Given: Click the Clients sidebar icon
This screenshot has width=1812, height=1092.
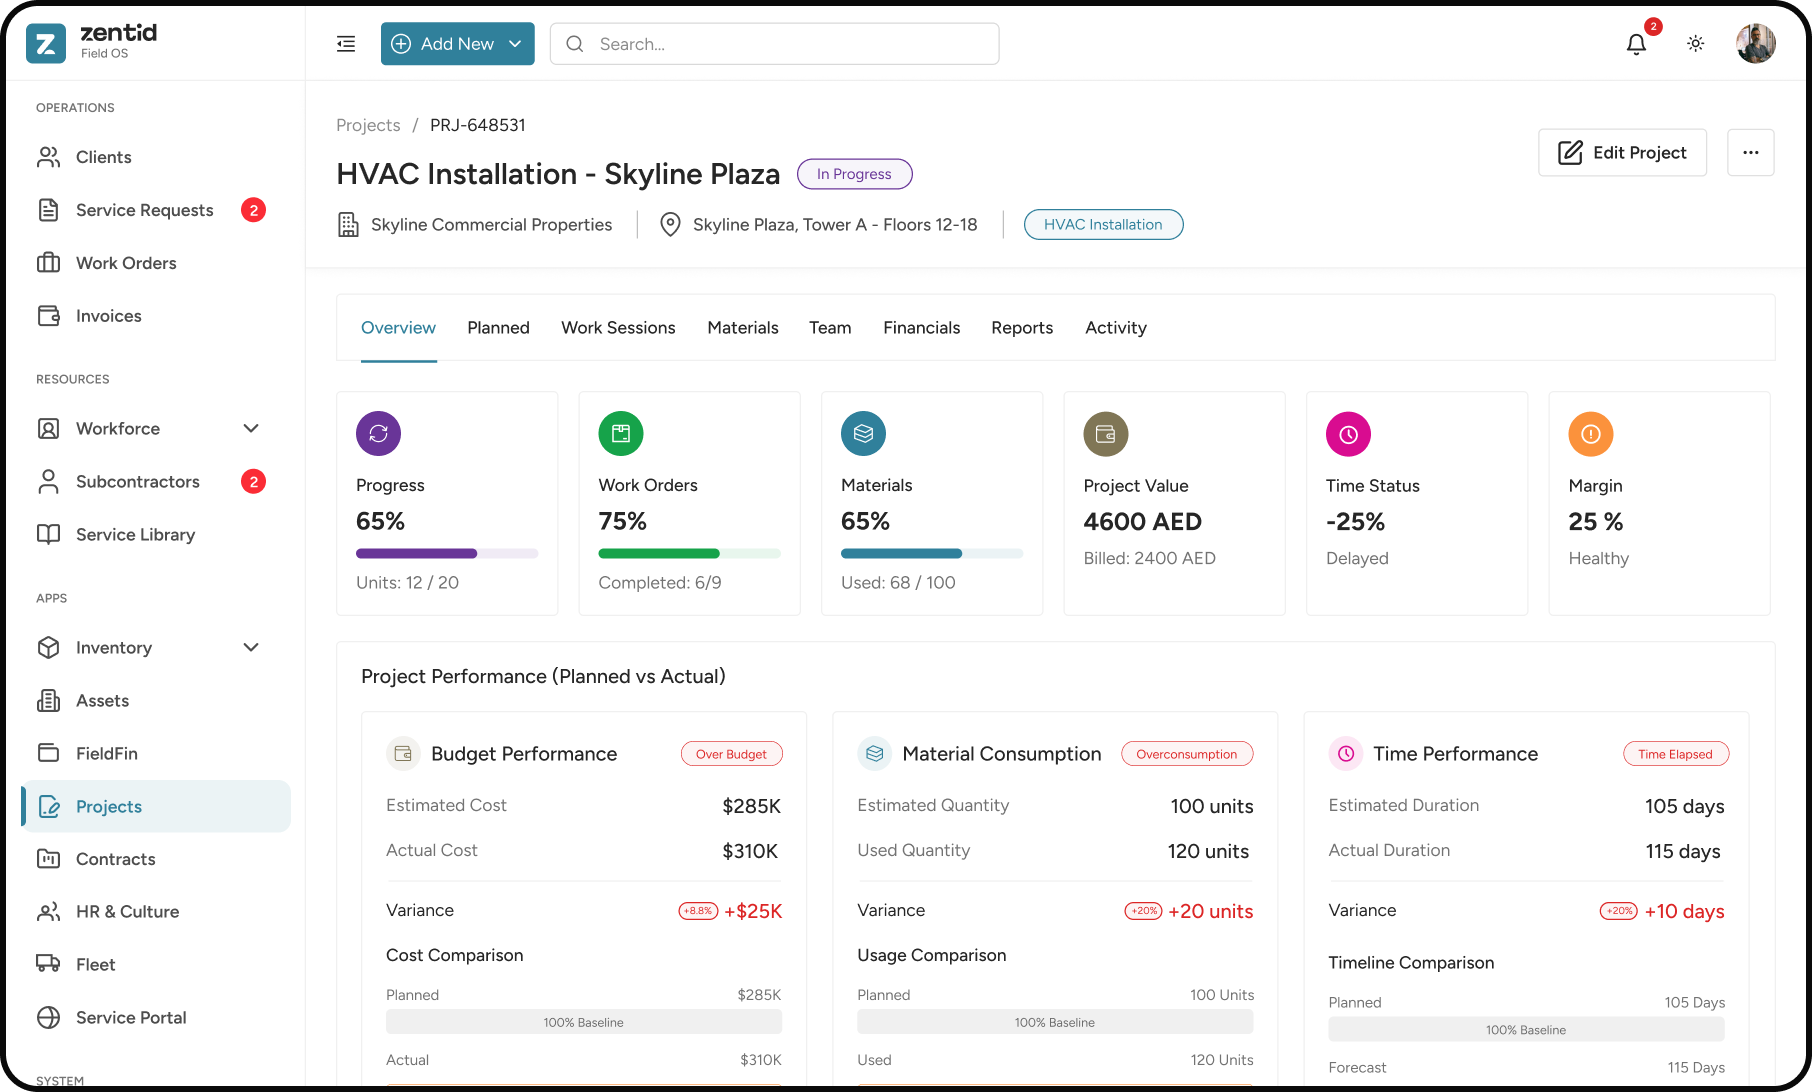Looking at the screenshot, I should coord(48,157).
